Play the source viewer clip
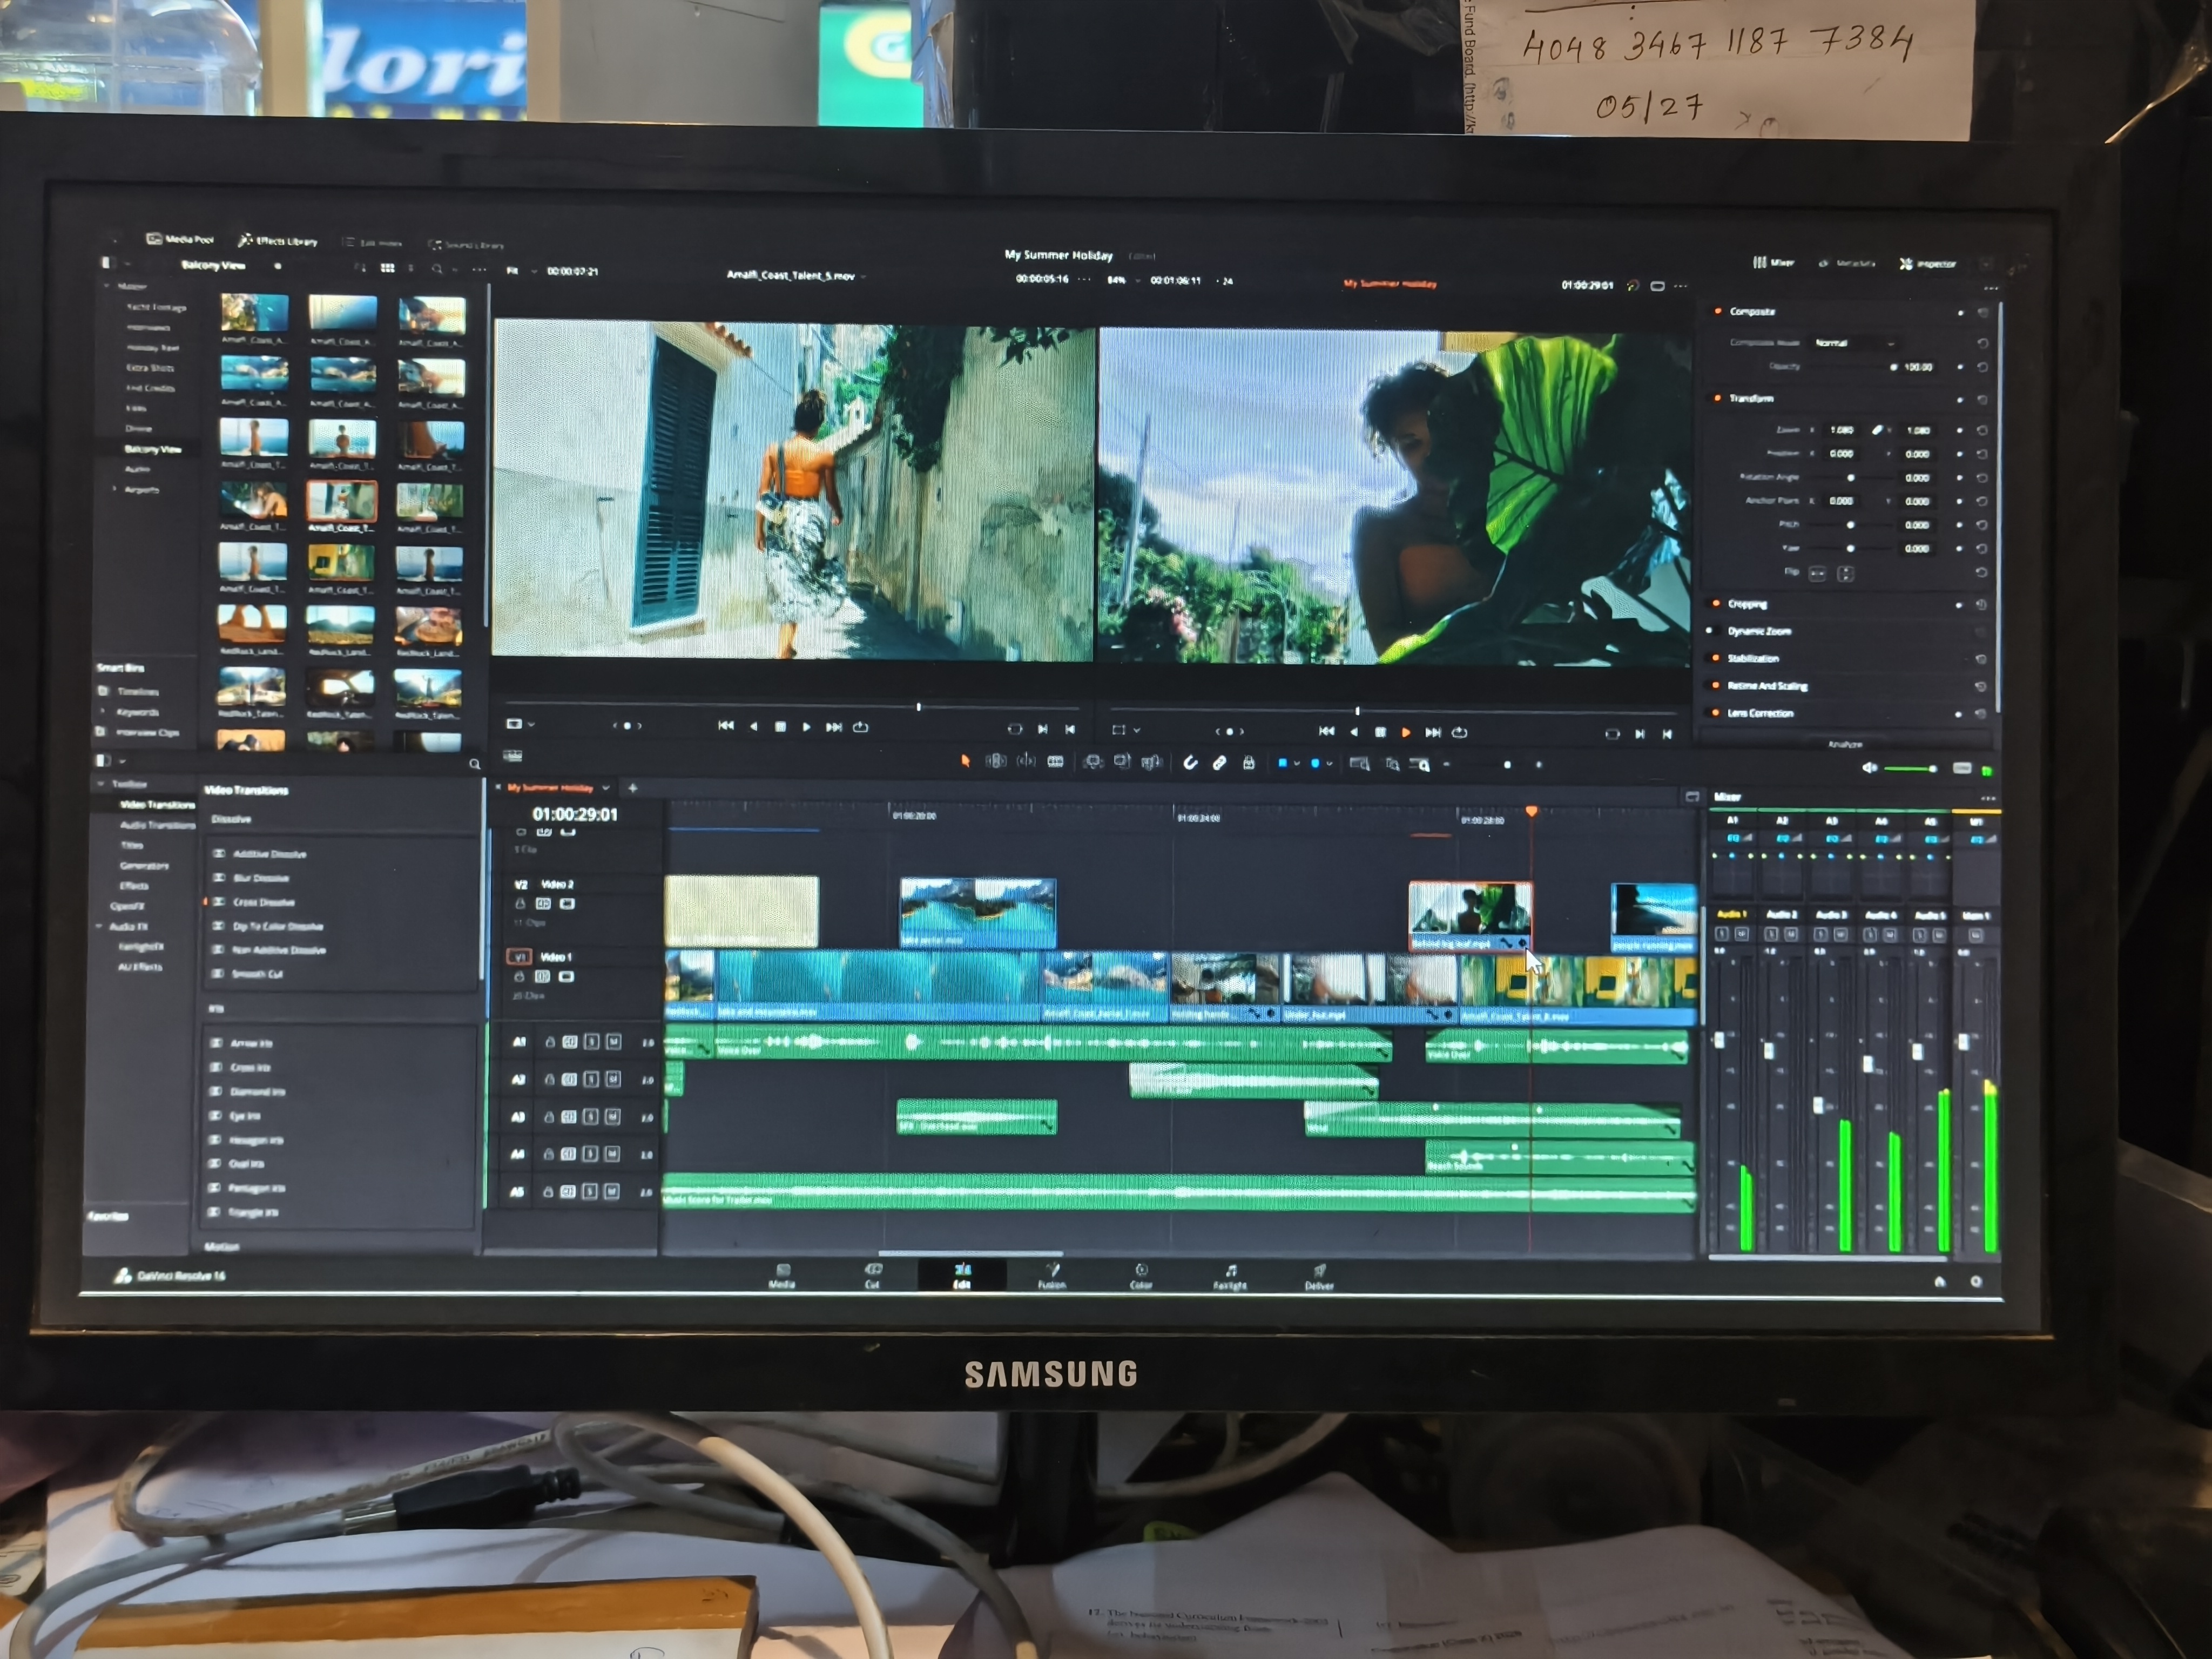Screen dimensions: 2212x1659 tap(806, 727)
